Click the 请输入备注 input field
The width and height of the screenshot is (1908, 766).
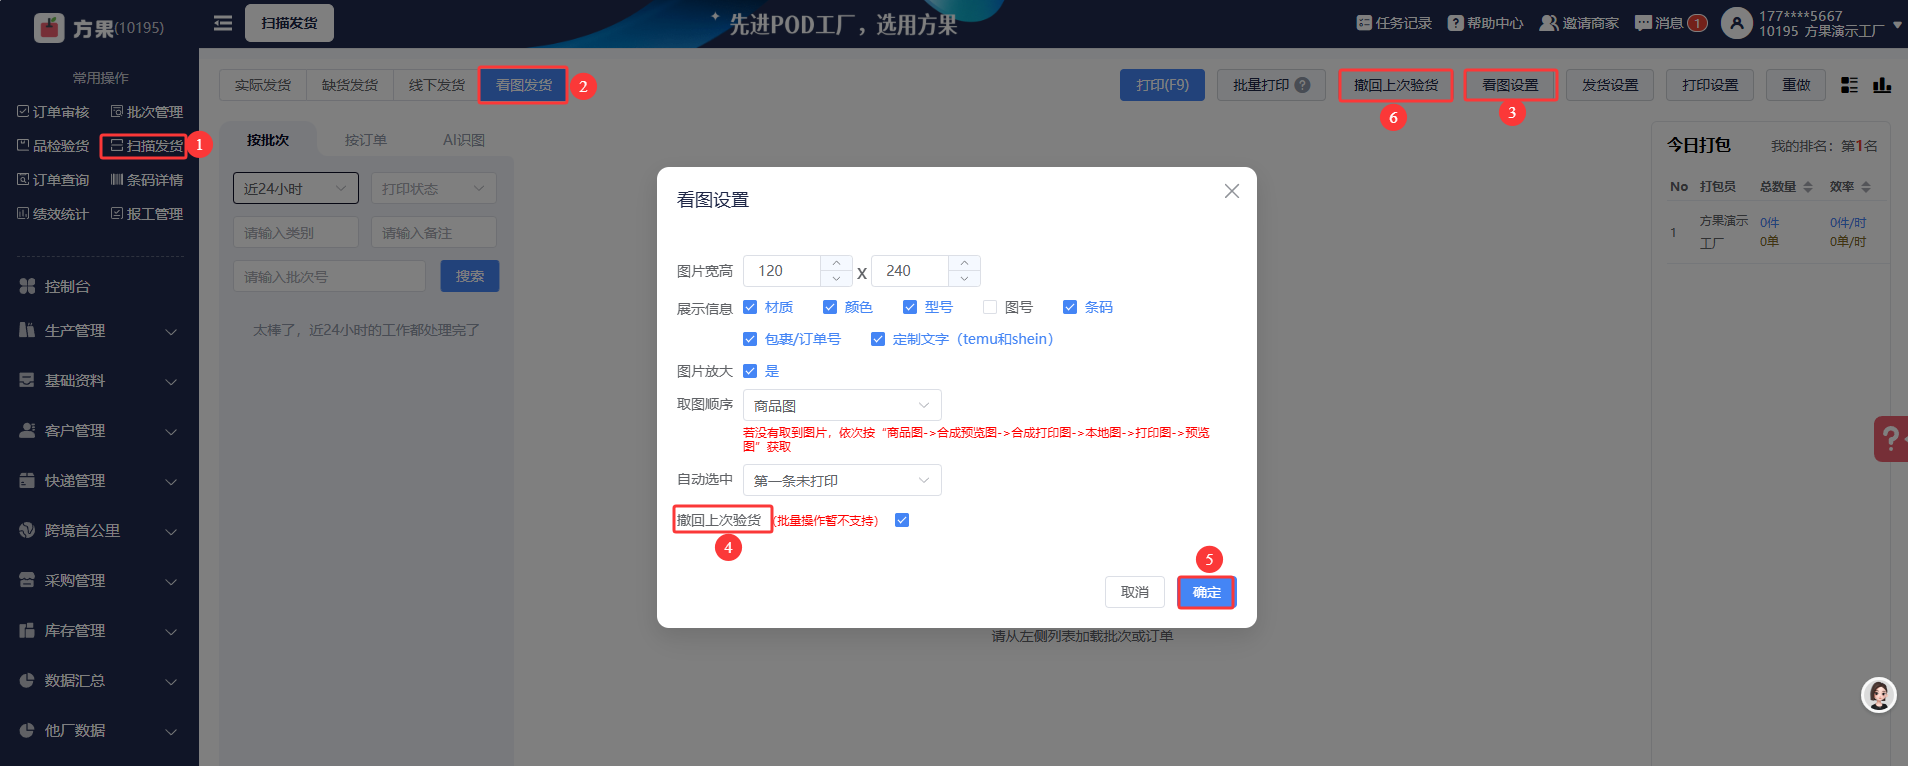434,232
